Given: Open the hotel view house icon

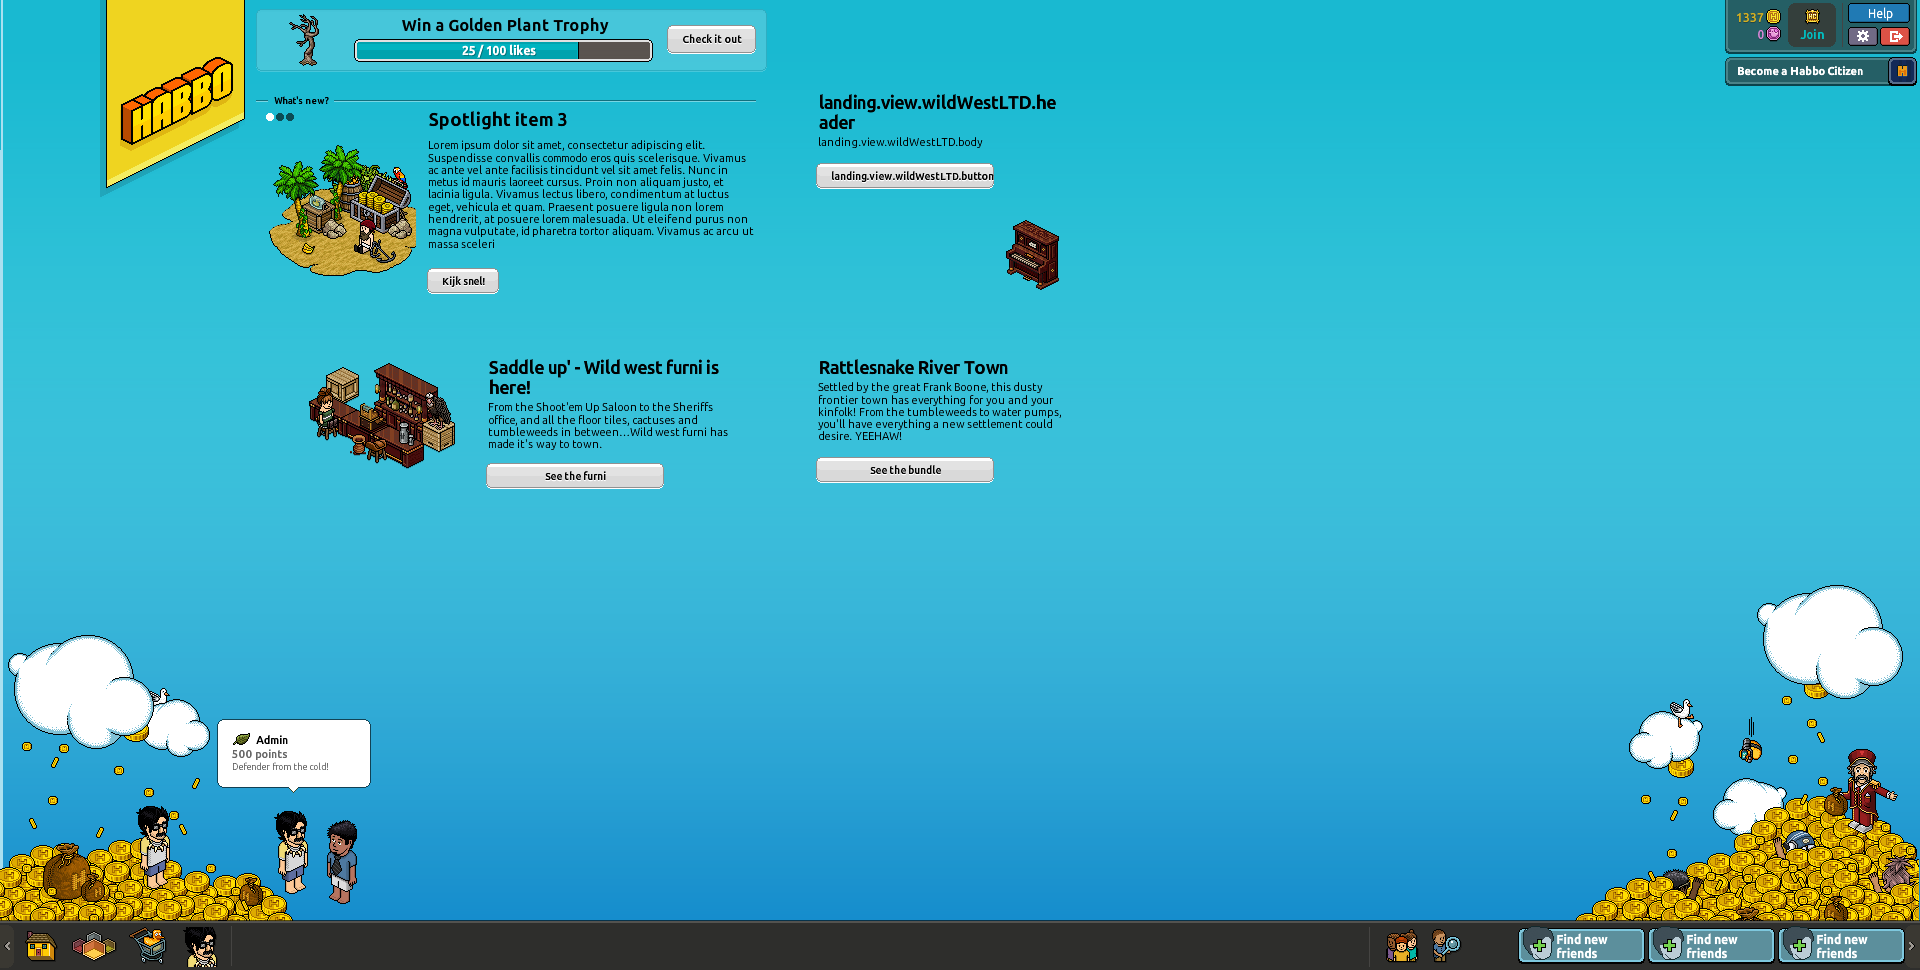Looking at the screenshot, I should [41, 946].
